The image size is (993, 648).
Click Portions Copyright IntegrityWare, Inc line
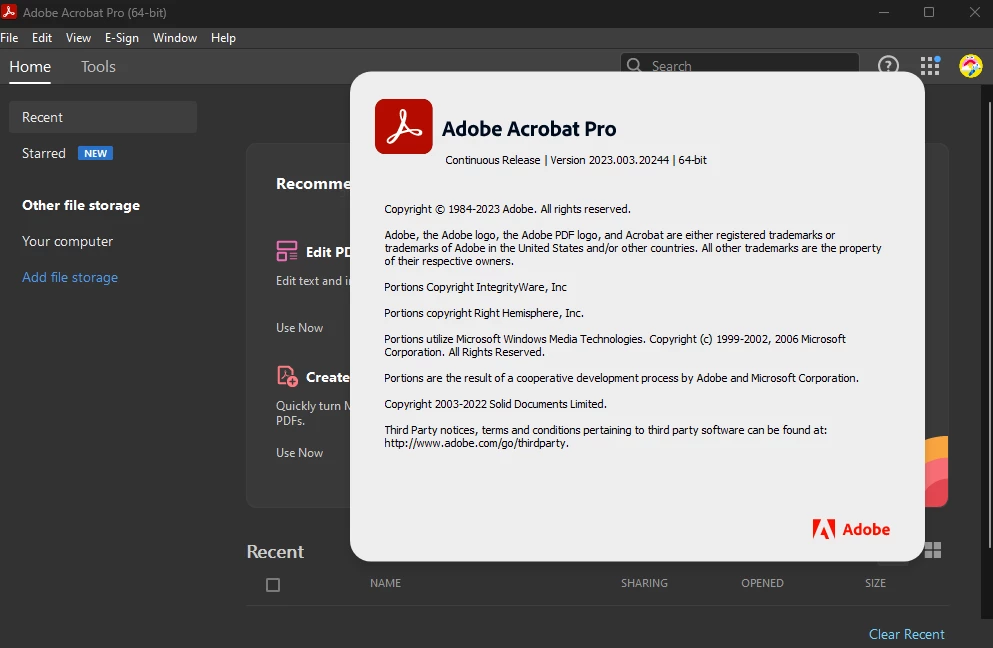475,287
